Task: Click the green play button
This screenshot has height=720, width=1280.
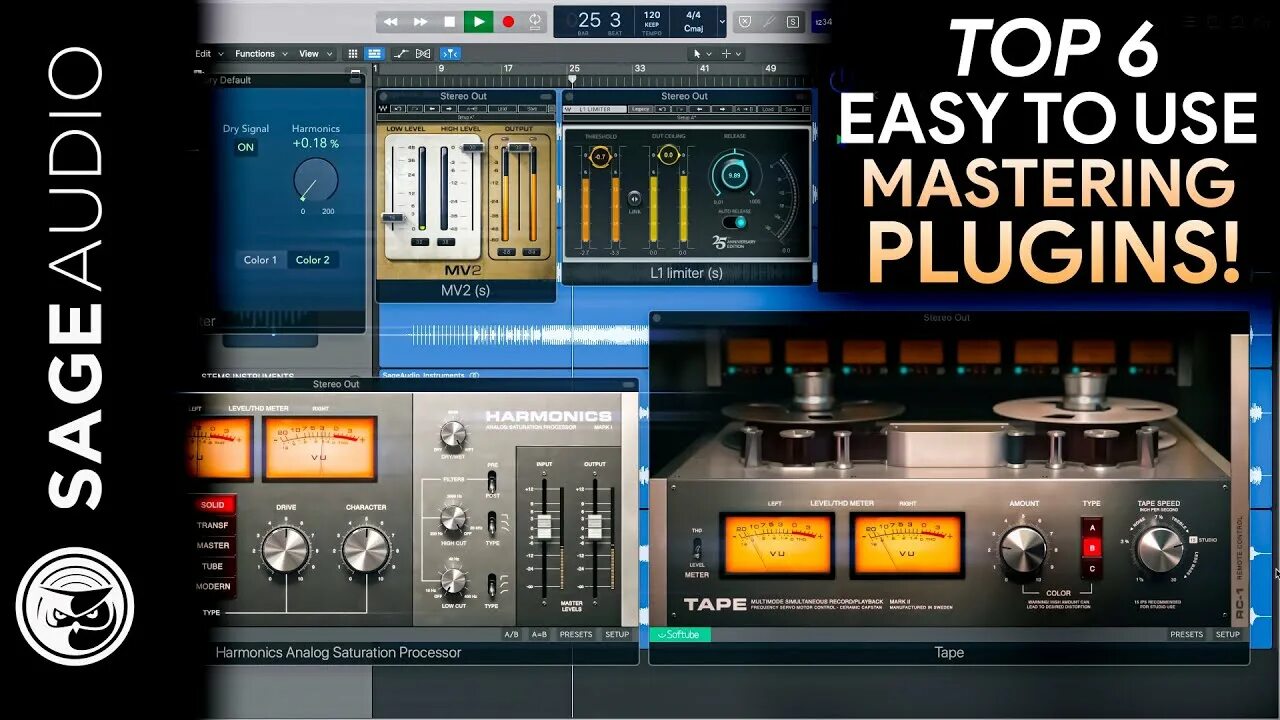Action: (479, 21)
